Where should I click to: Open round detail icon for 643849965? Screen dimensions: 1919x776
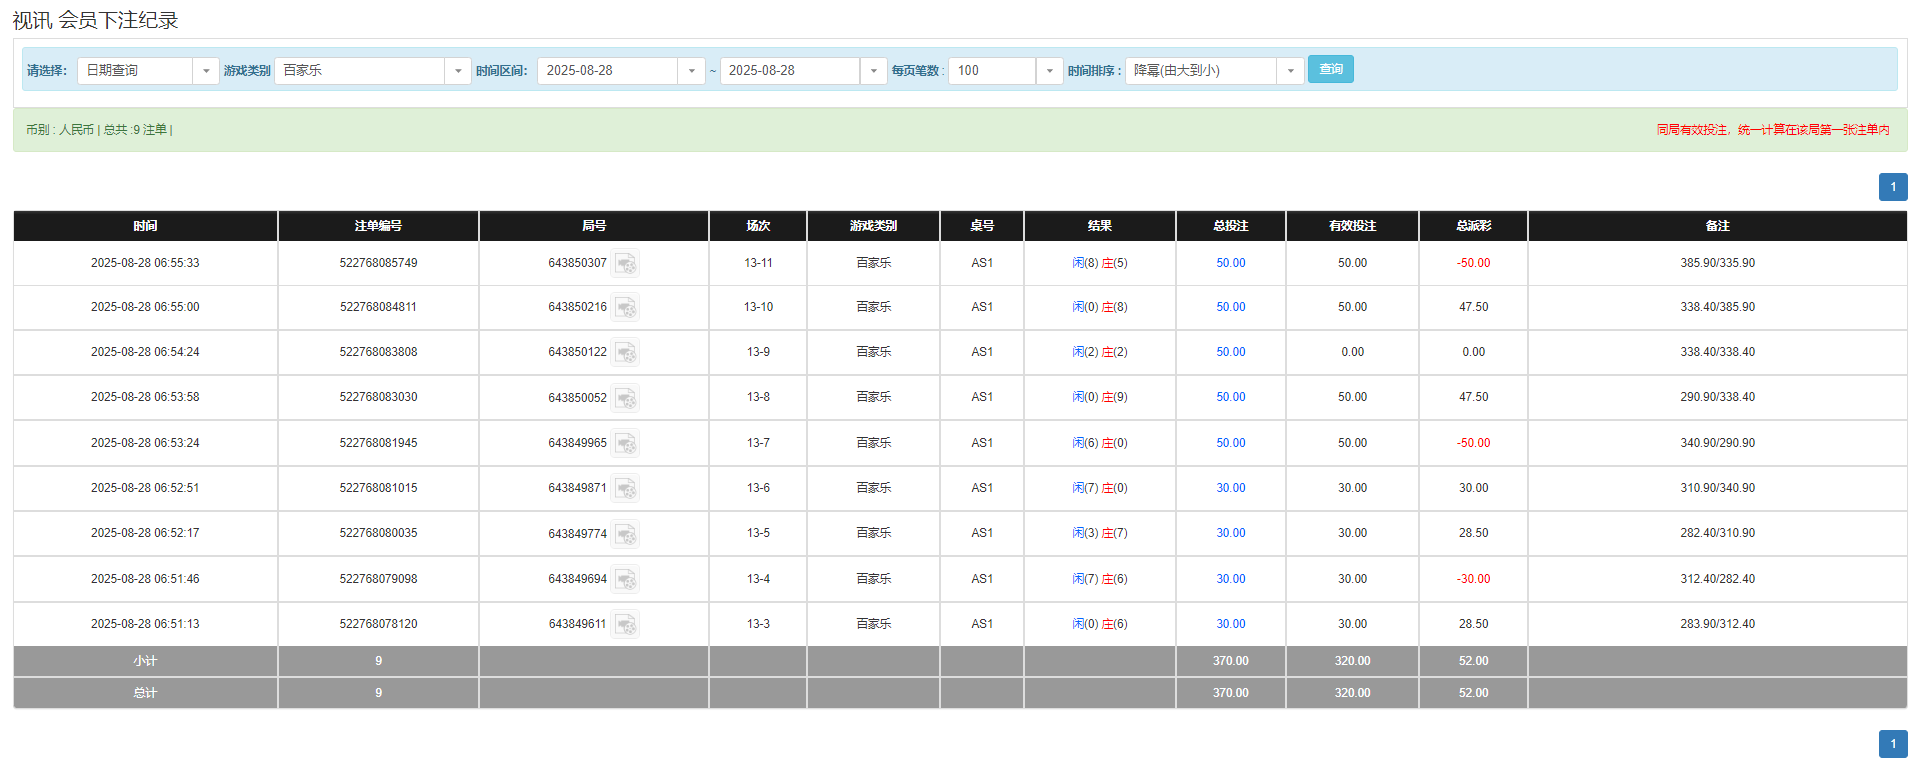click(626, 443)
